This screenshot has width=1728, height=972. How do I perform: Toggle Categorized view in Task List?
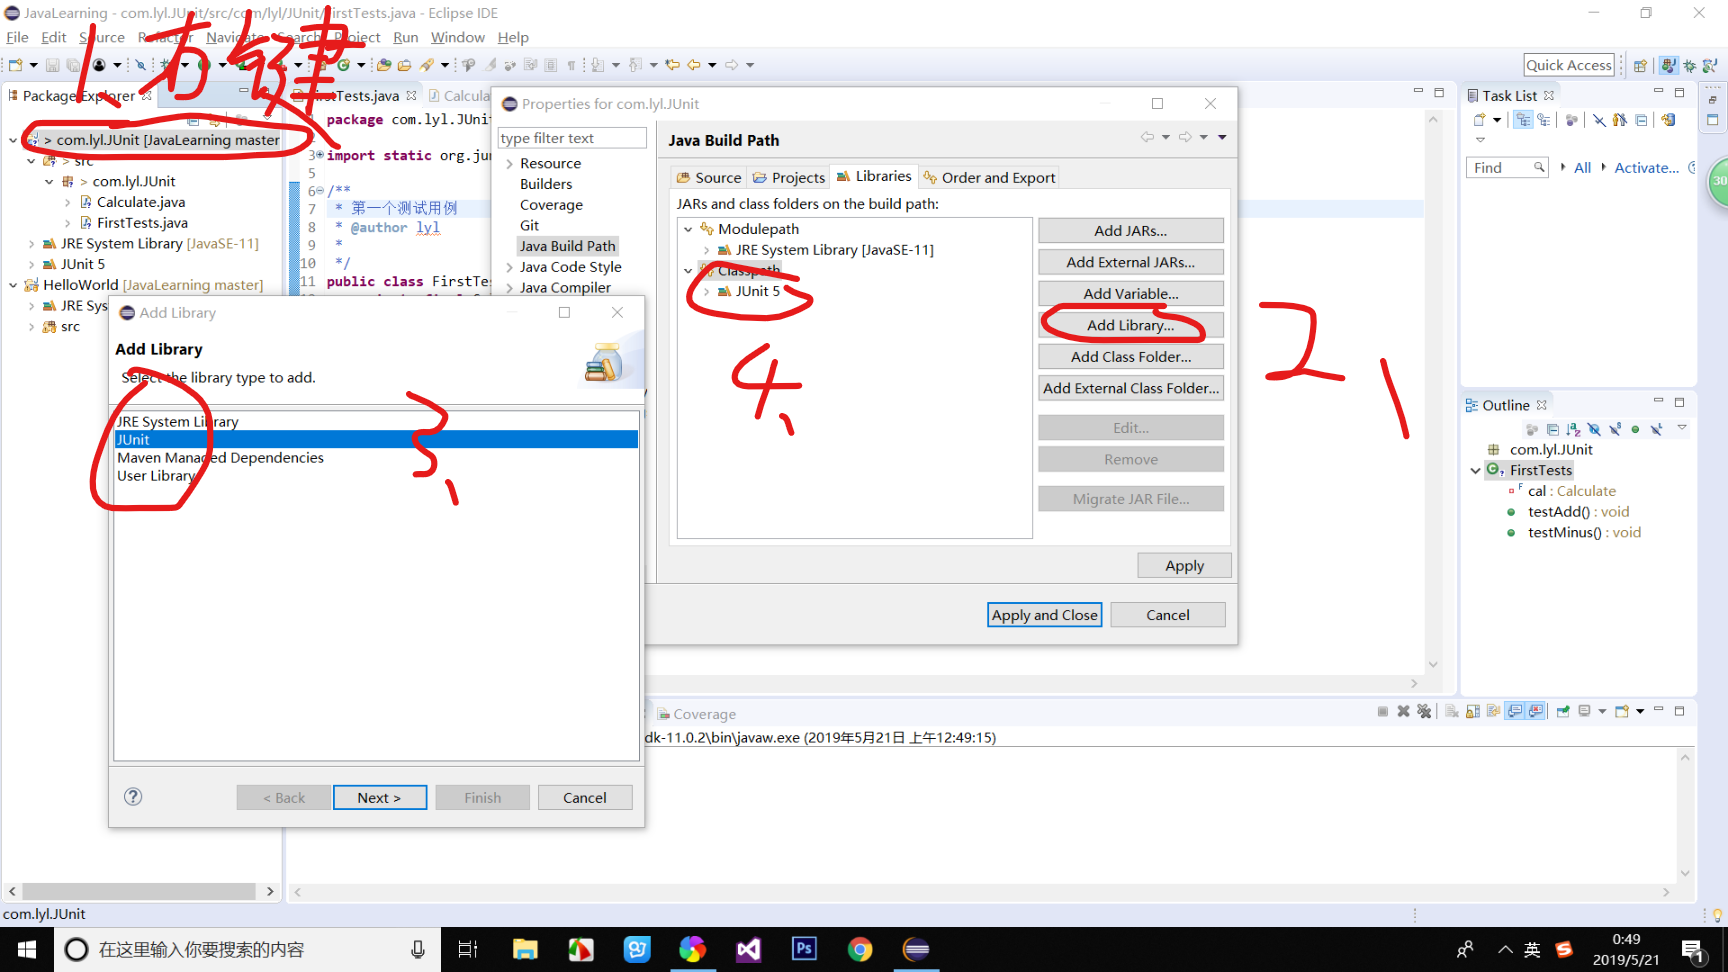[x=1522, y=120]
